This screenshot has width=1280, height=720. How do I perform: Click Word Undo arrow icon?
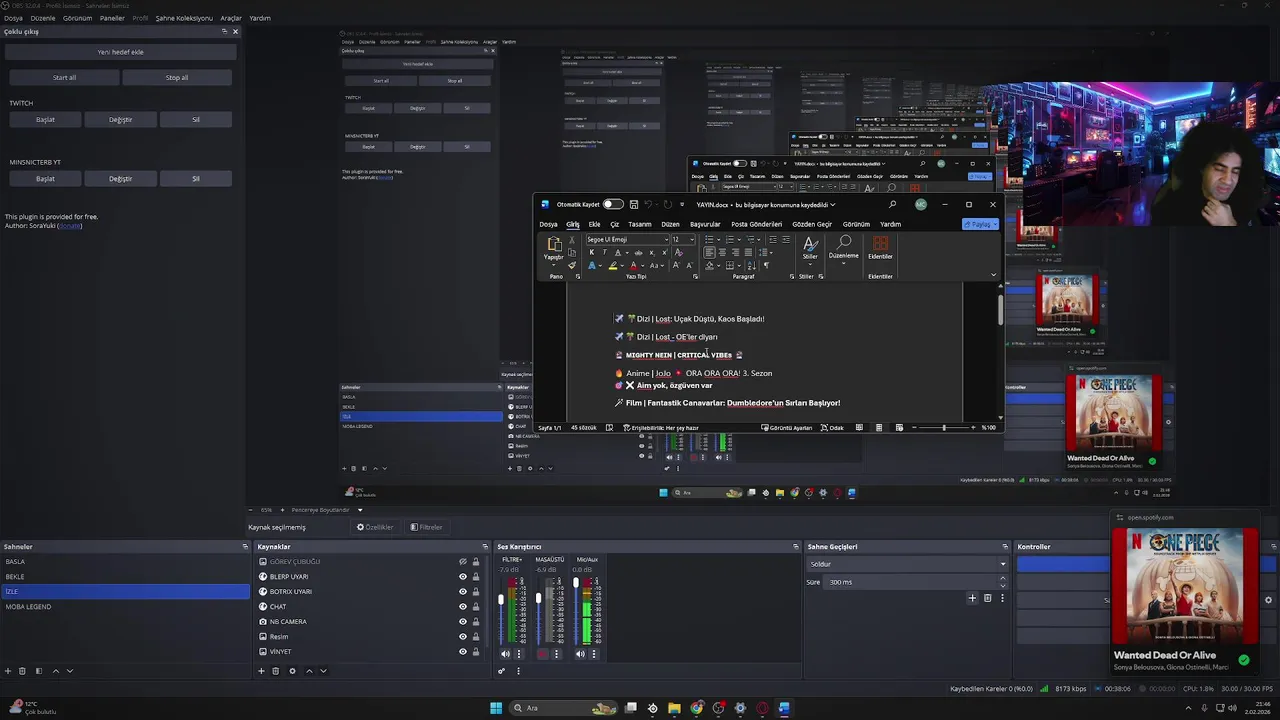(x=648, y=204)
